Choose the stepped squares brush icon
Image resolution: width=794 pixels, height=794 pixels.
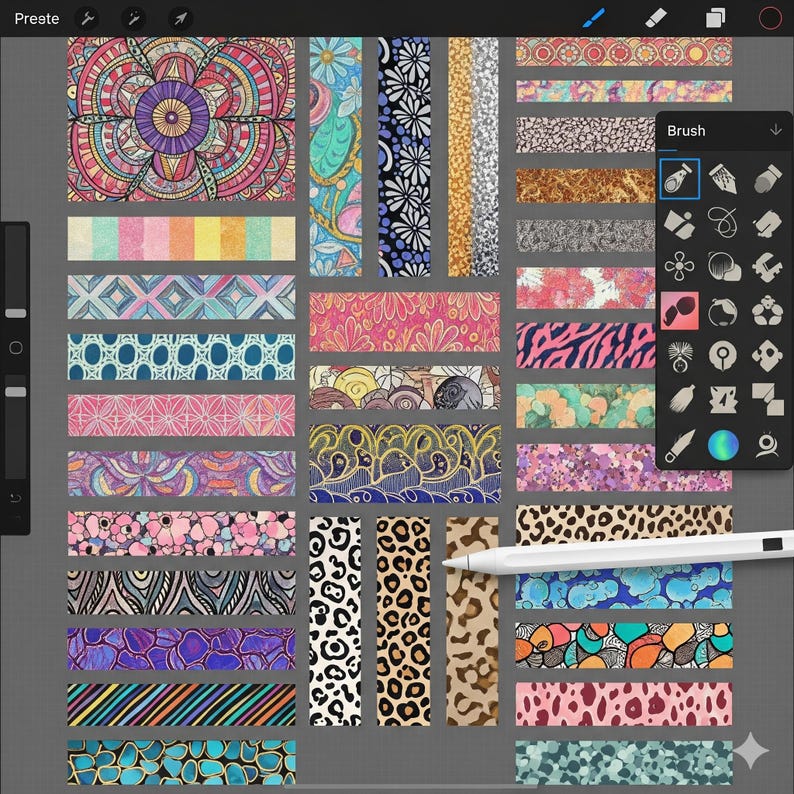point(768,399)
